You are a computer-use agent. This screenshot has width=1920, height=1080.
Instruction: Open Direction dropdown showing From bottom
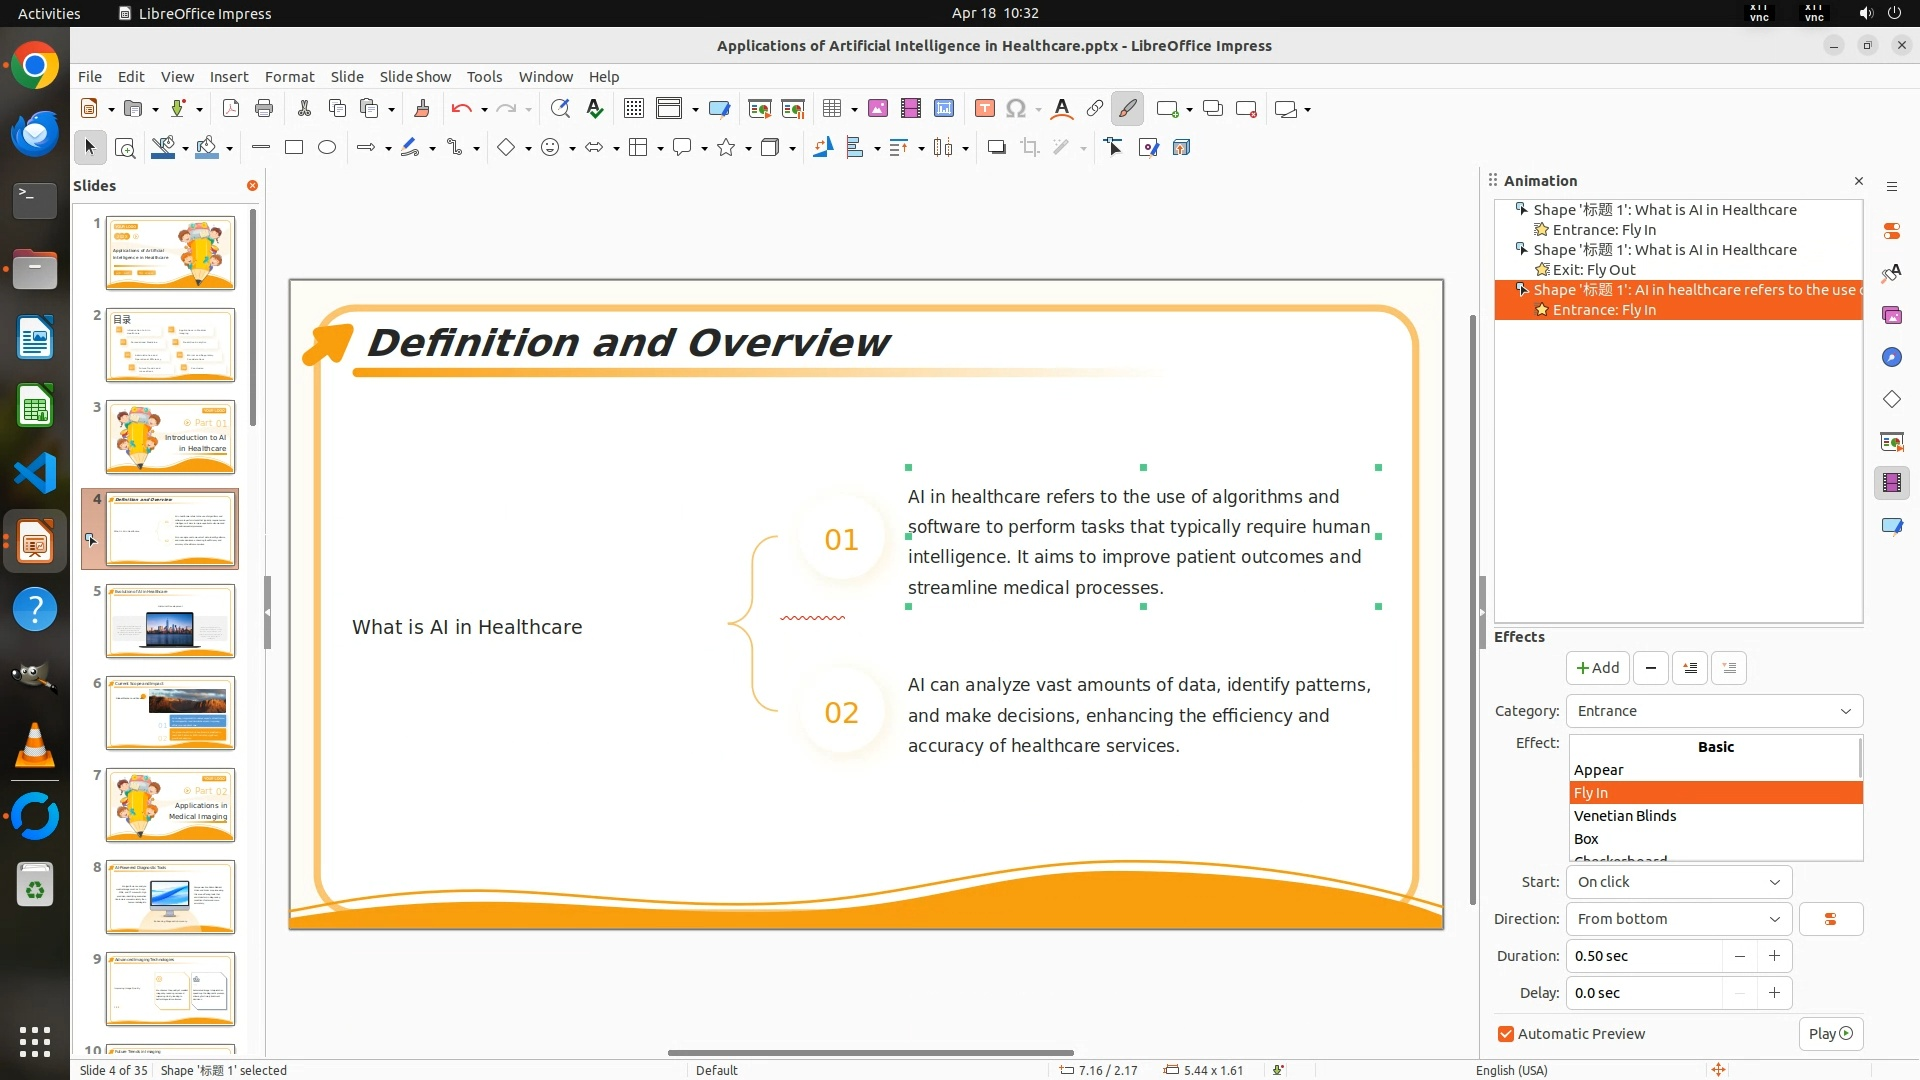click(x=1678, y=919)
